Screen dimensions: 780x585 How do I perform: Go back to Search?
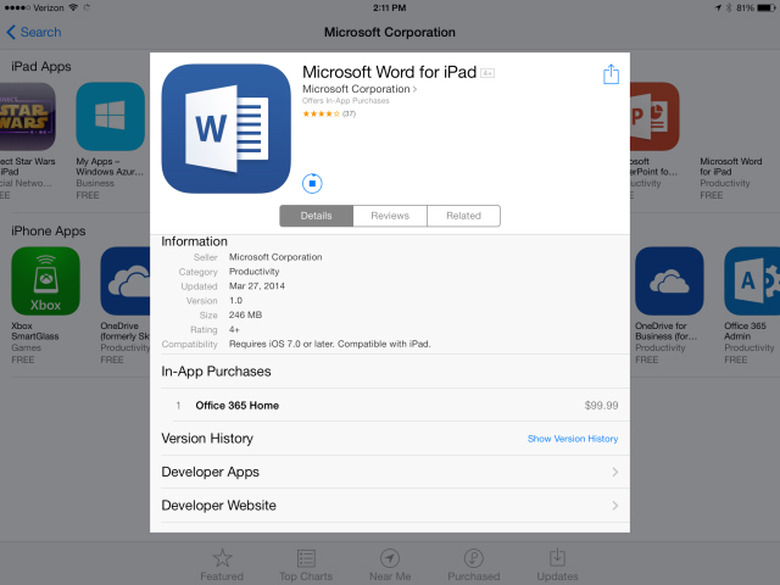34,32
